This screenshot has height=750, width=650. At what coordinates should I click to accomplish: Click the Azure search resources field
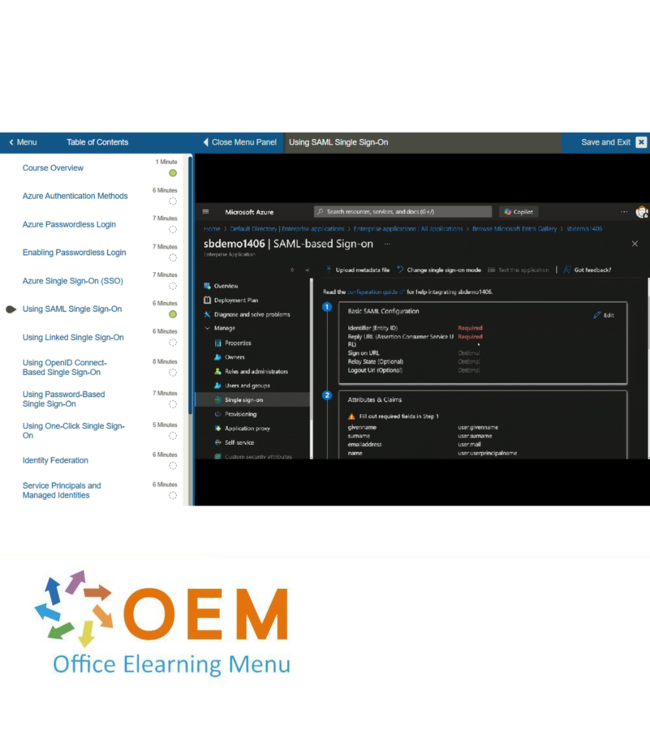(x=402, y=212)
